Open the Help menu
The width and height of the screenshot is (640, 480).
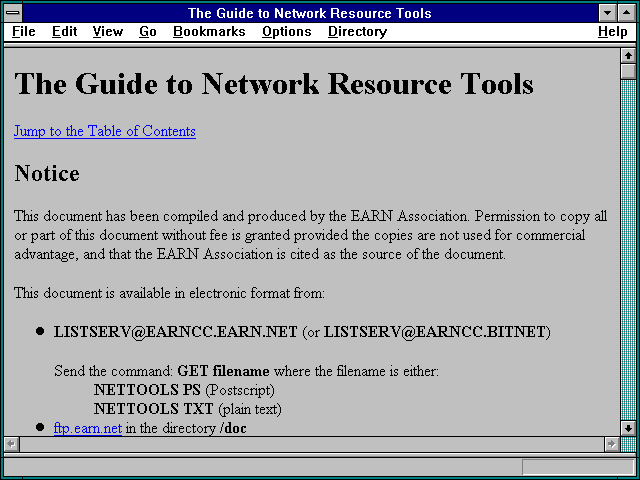click(613, 32)
